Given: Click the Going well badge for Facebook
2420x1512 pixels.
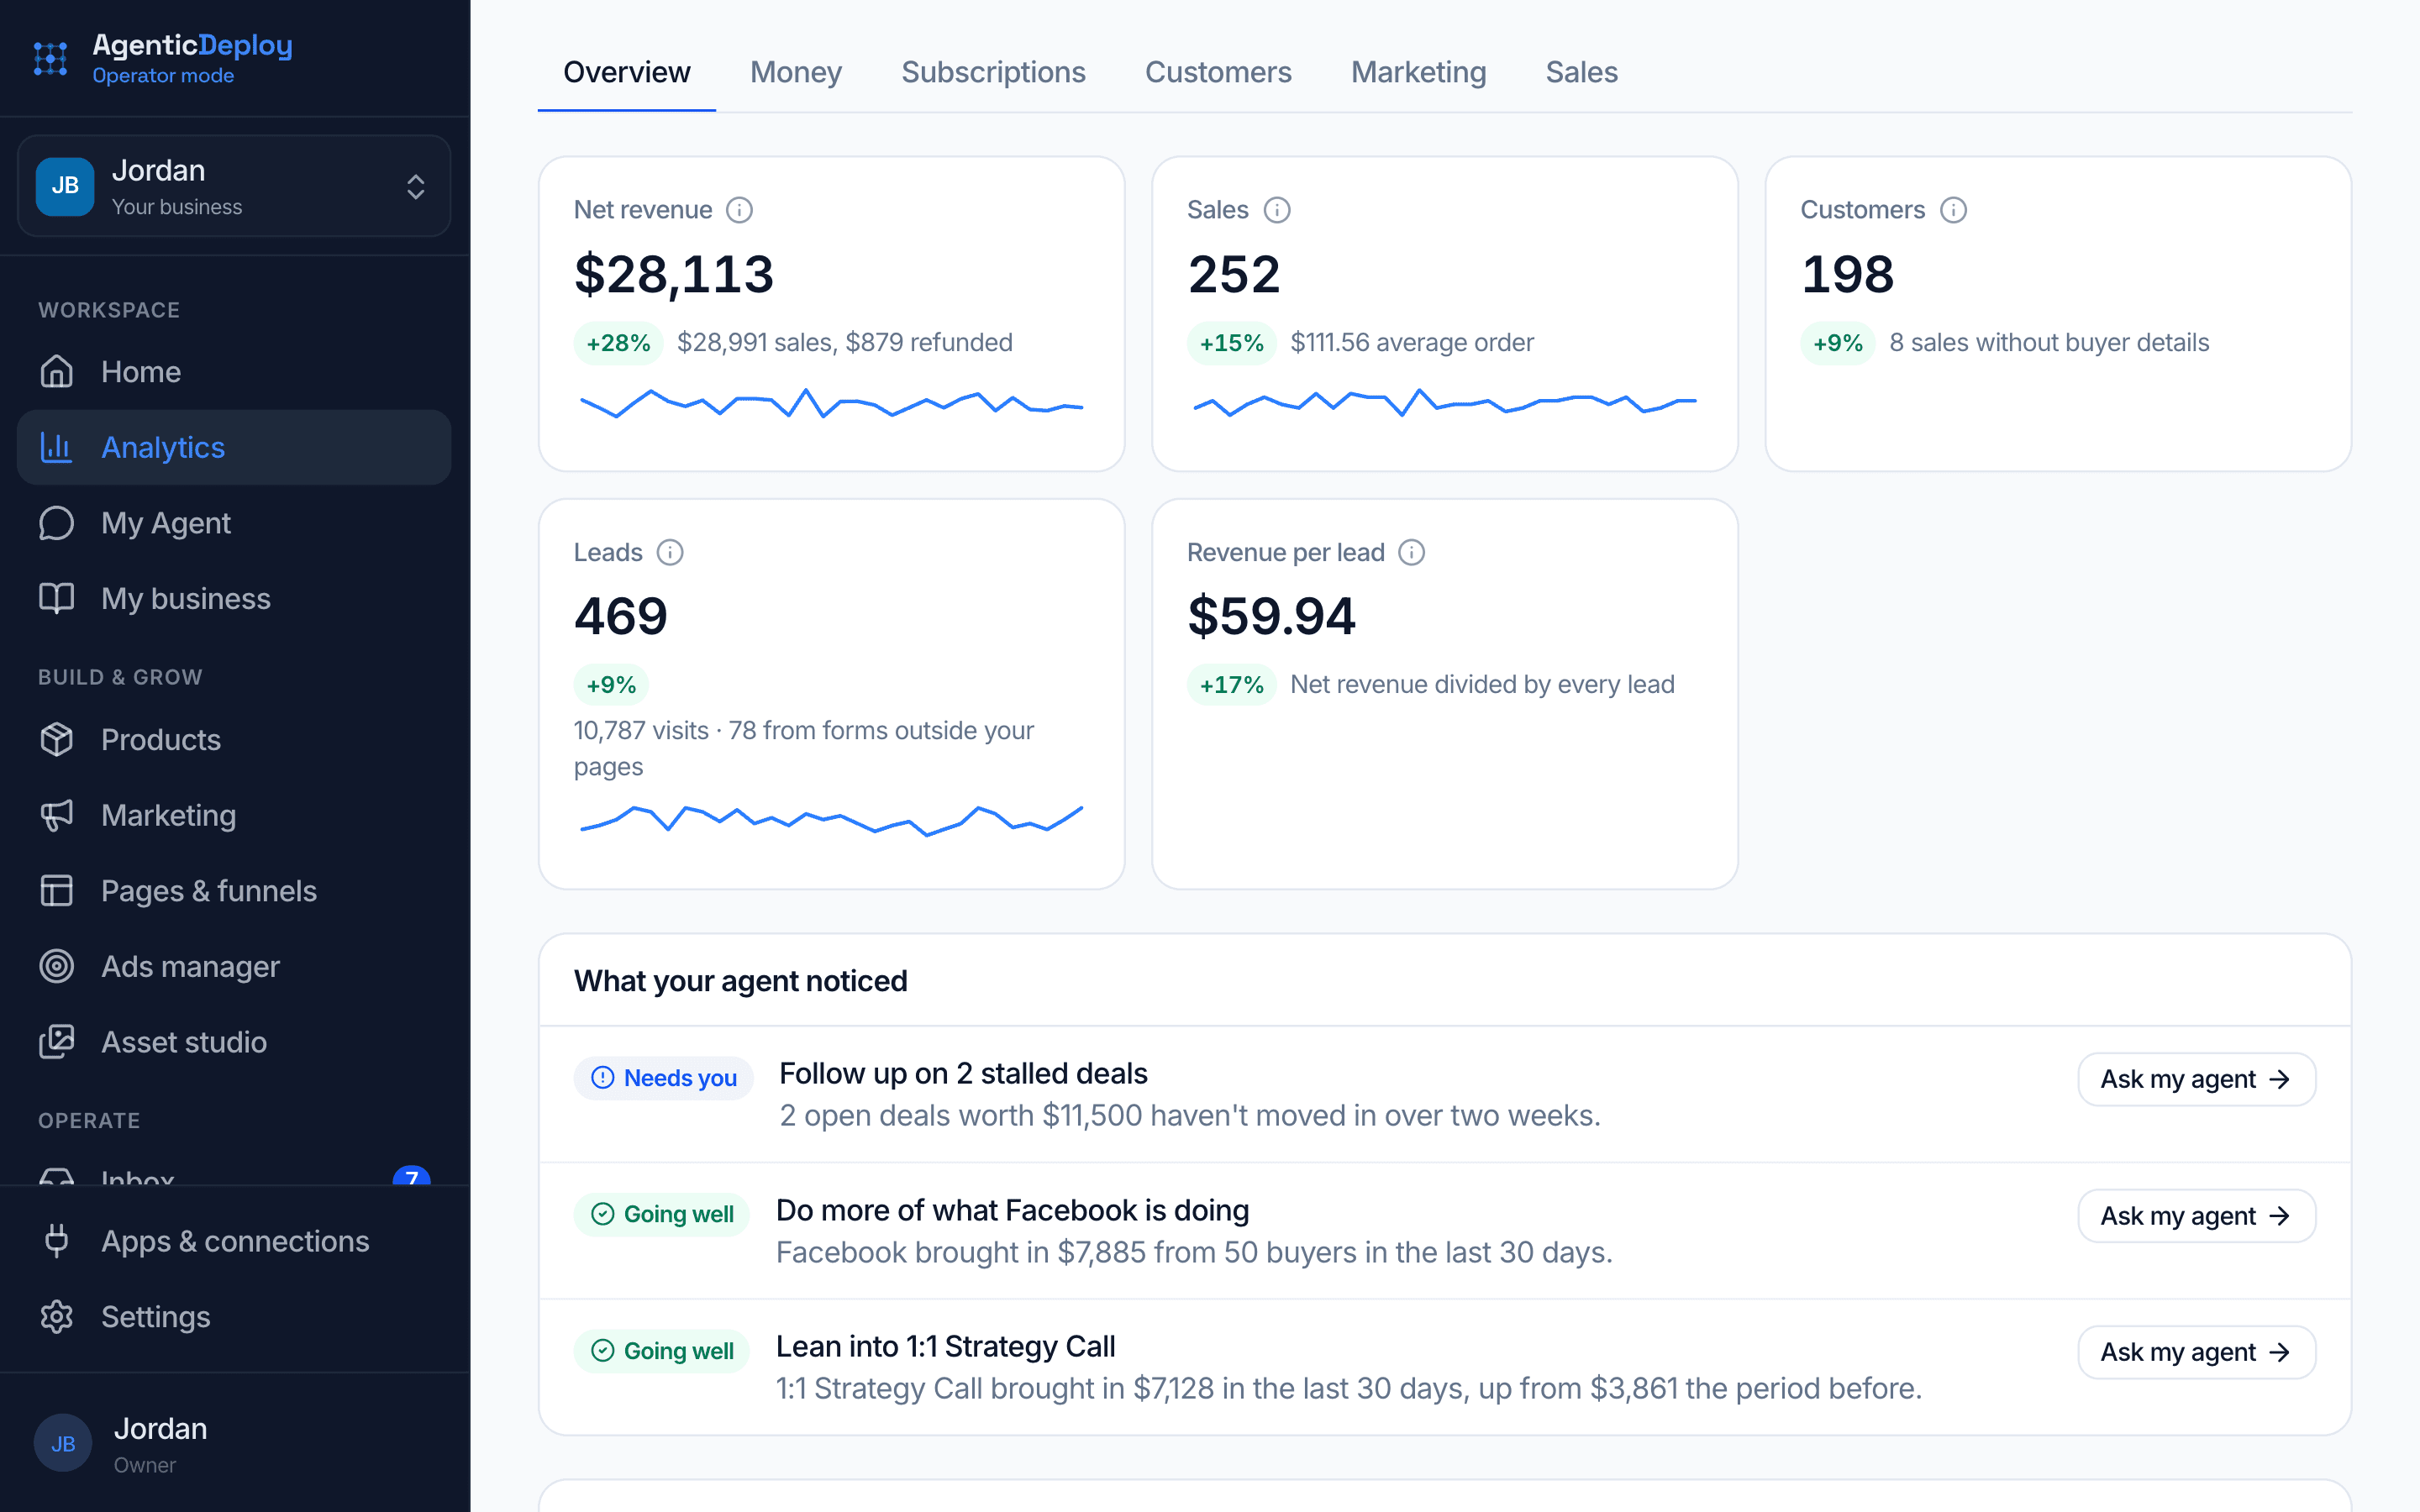Looking at the screenshot, I should click(661, 1214).
